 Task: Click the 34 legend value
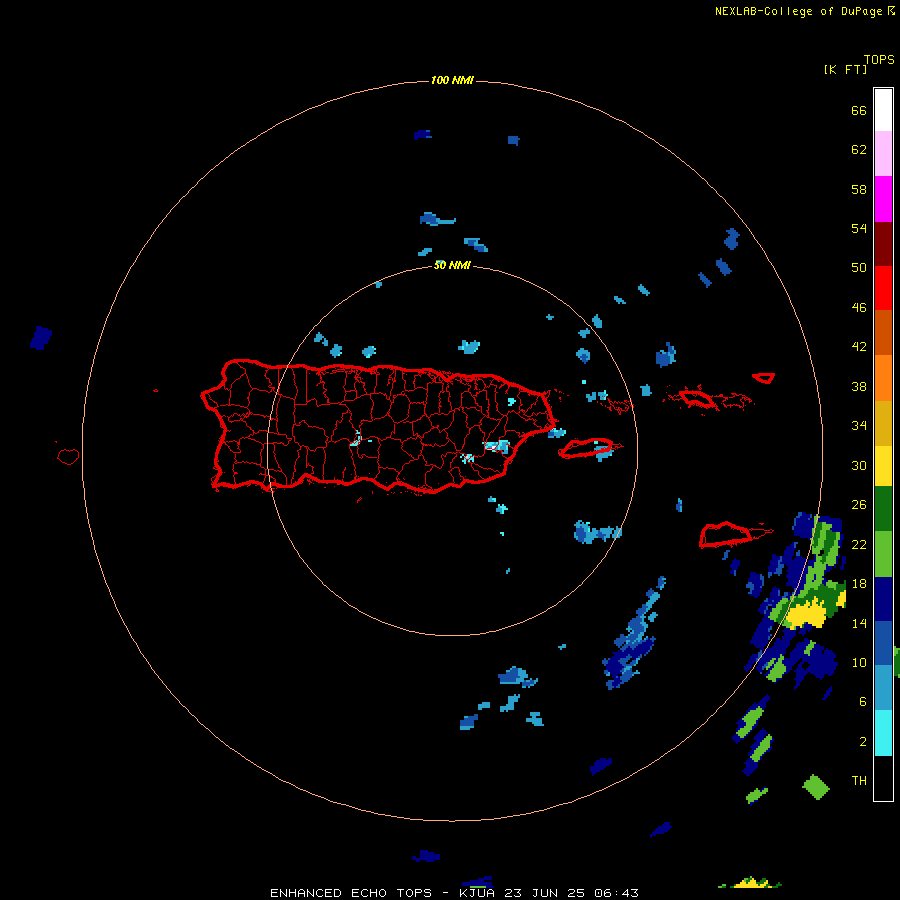click(x=859, y=426)
